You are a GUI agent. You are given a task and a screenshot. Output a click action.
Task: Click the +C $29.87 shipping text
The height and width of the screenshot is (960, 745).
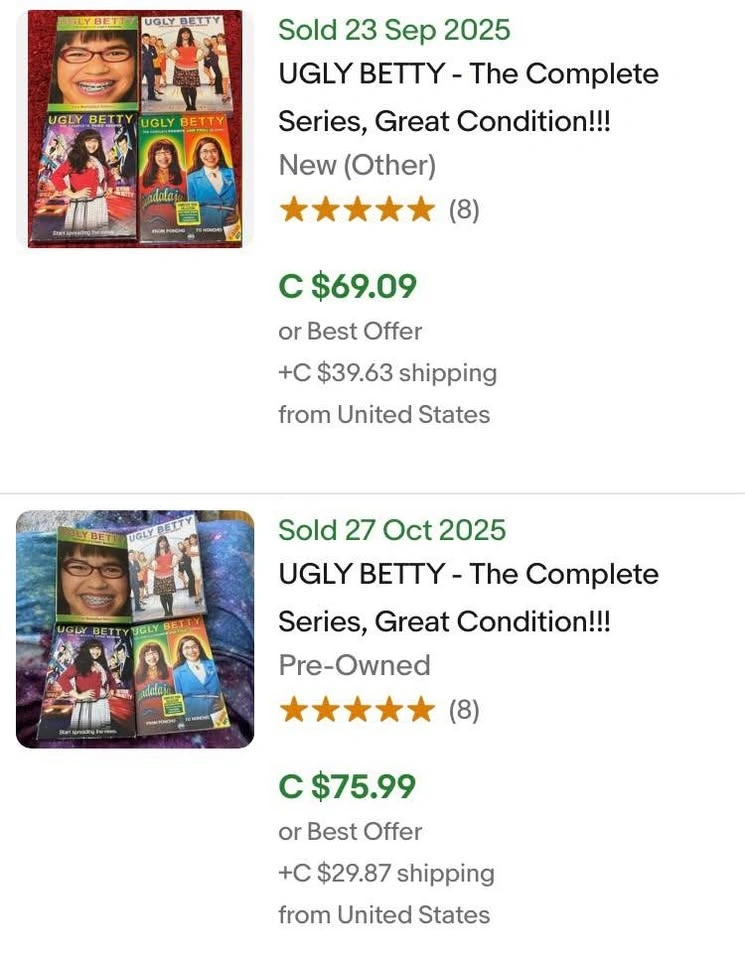(386, 873)
